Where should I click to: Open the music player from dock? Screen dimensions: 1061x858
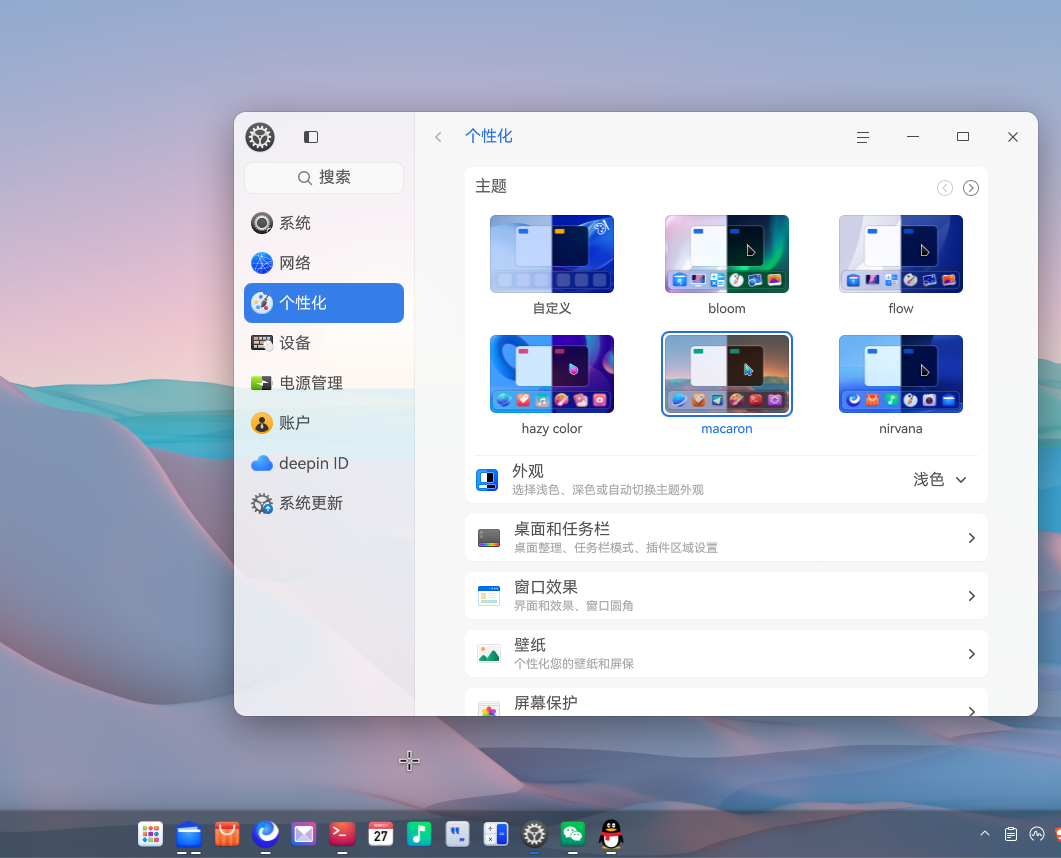(419, 834)
